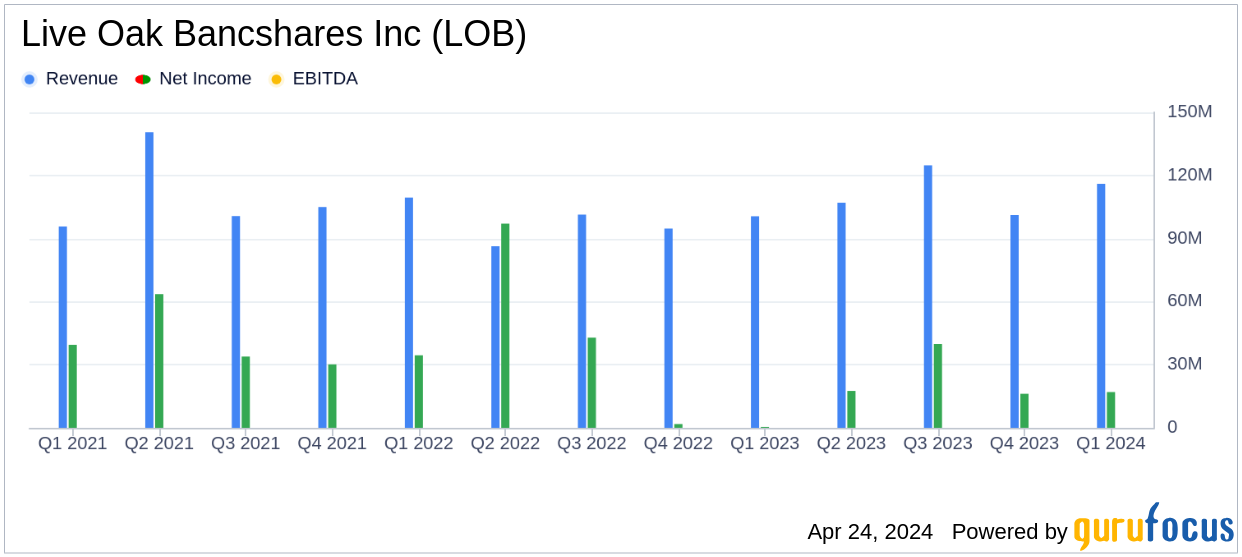Click the Q1 2021 axis label
Image resolution: width=1242 pixels, height=557 pixels.
tap(72, 443)
